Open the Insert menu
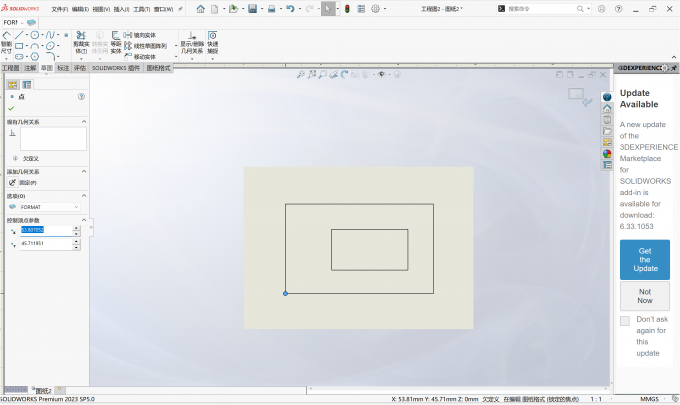 pyautogui.click(x=121, y=9)
